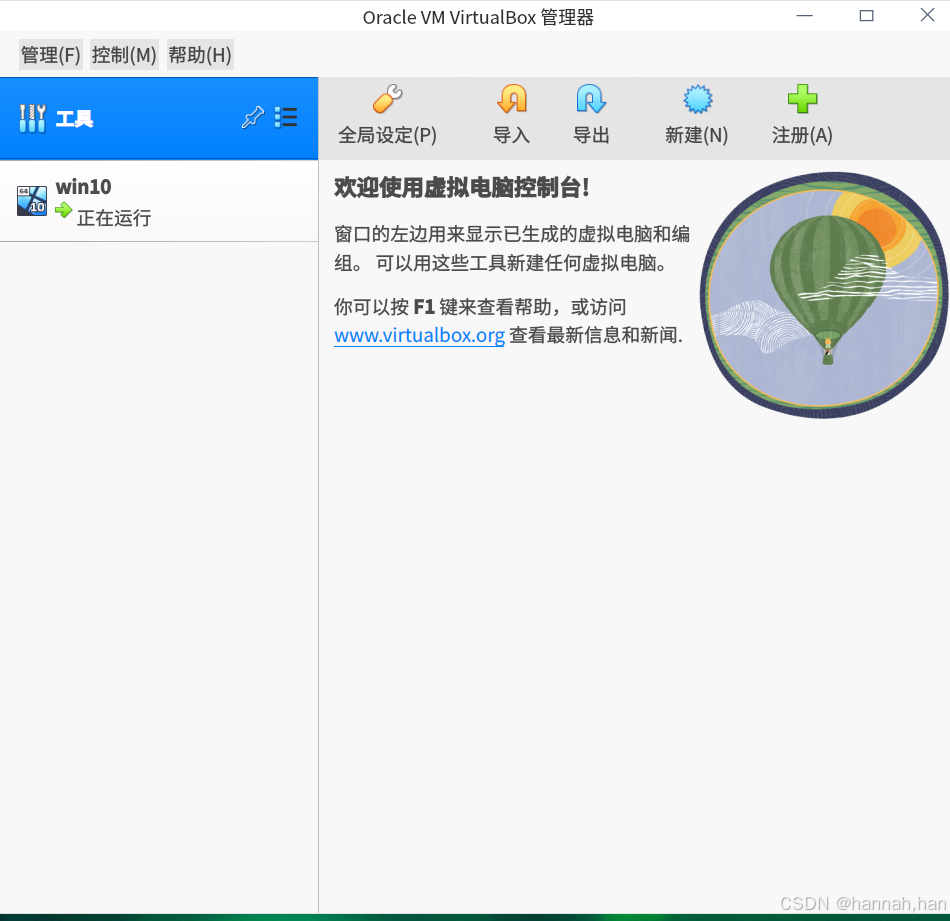Click the win10 OS icon
950x921 pixels.
(32, 201)
